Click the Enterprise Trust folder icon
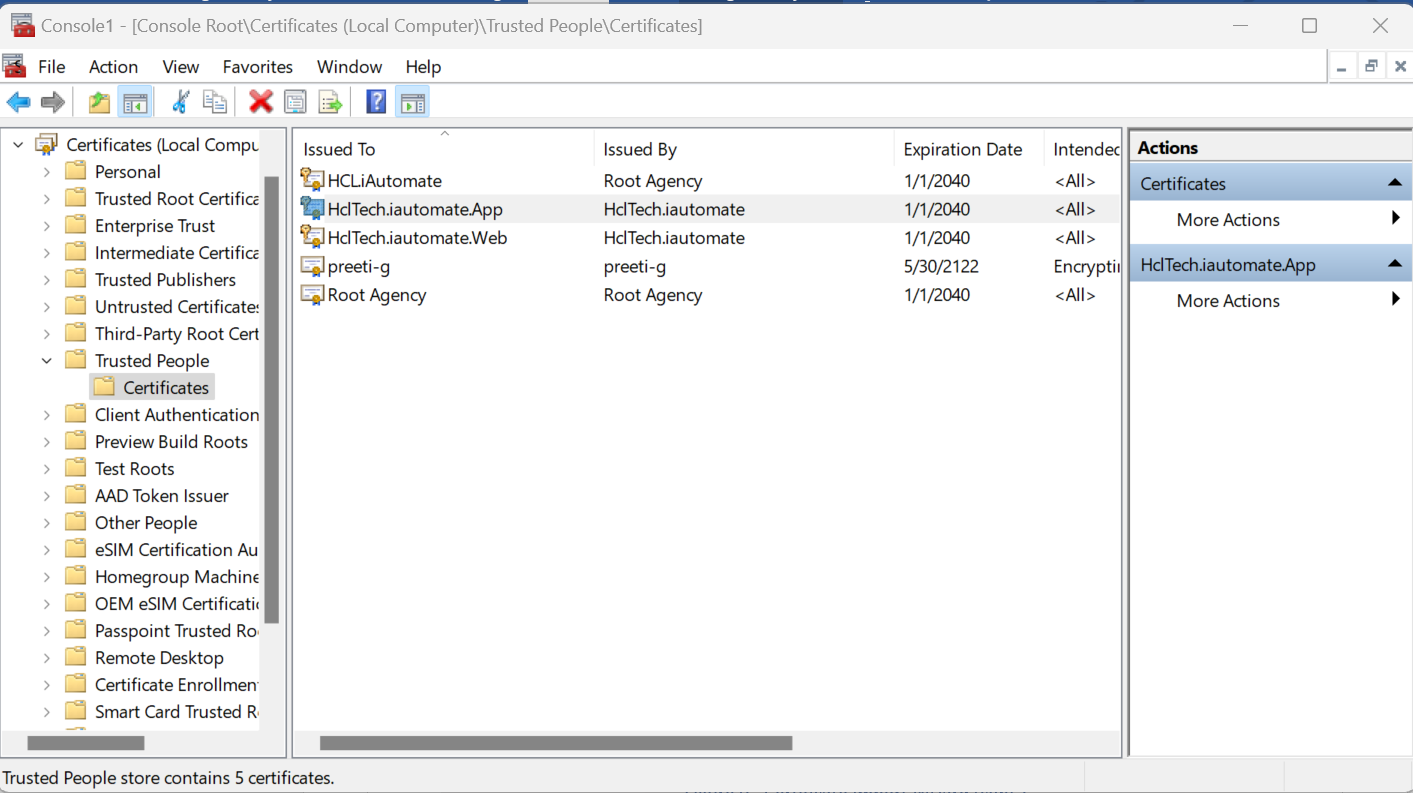Image resolution: width=1413 pixels, height=793 pixels. 75,226
